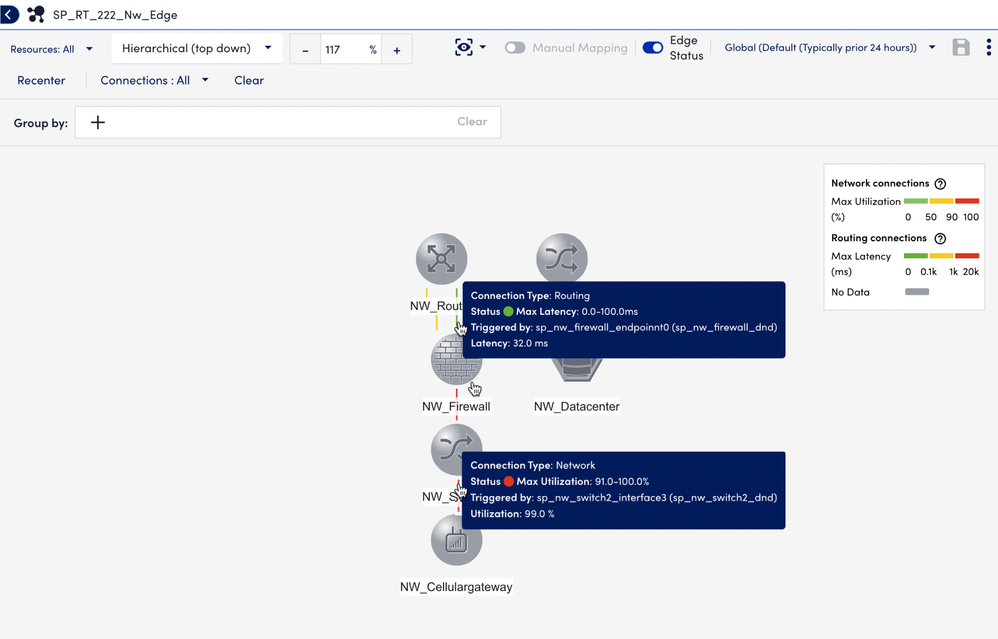Screen dimensions: 998x639
Task: Expand the Hierarchical (top down) layout dropdown
Action: [x=196, y=48]
